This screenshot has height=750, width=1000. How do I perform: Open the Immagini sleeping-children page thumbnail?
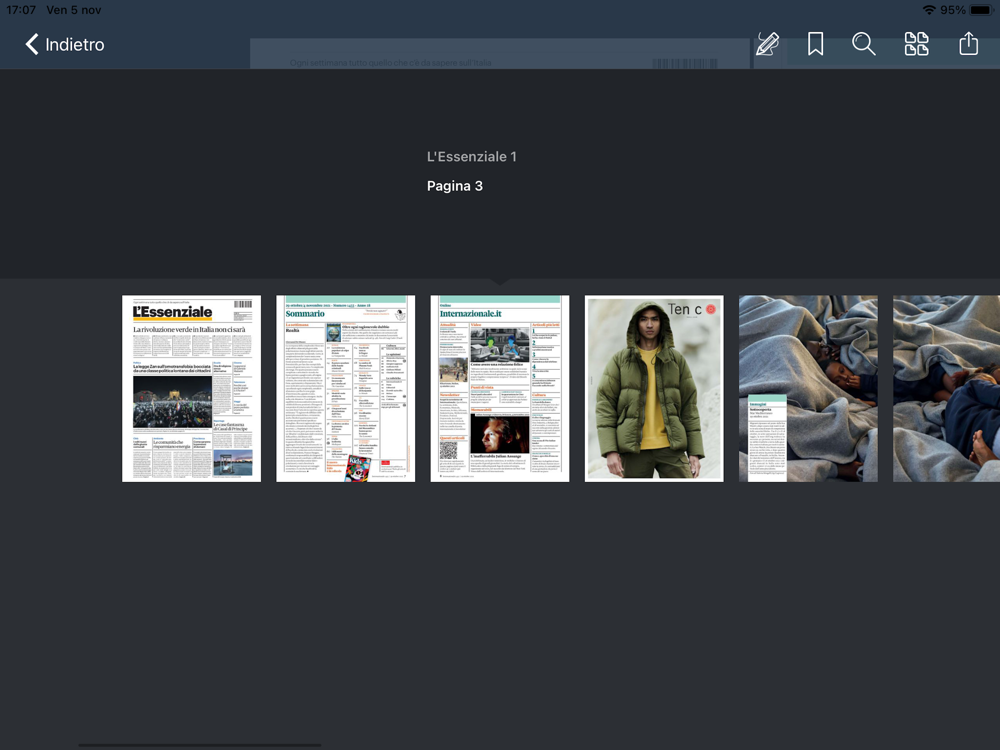coord(808,388)
